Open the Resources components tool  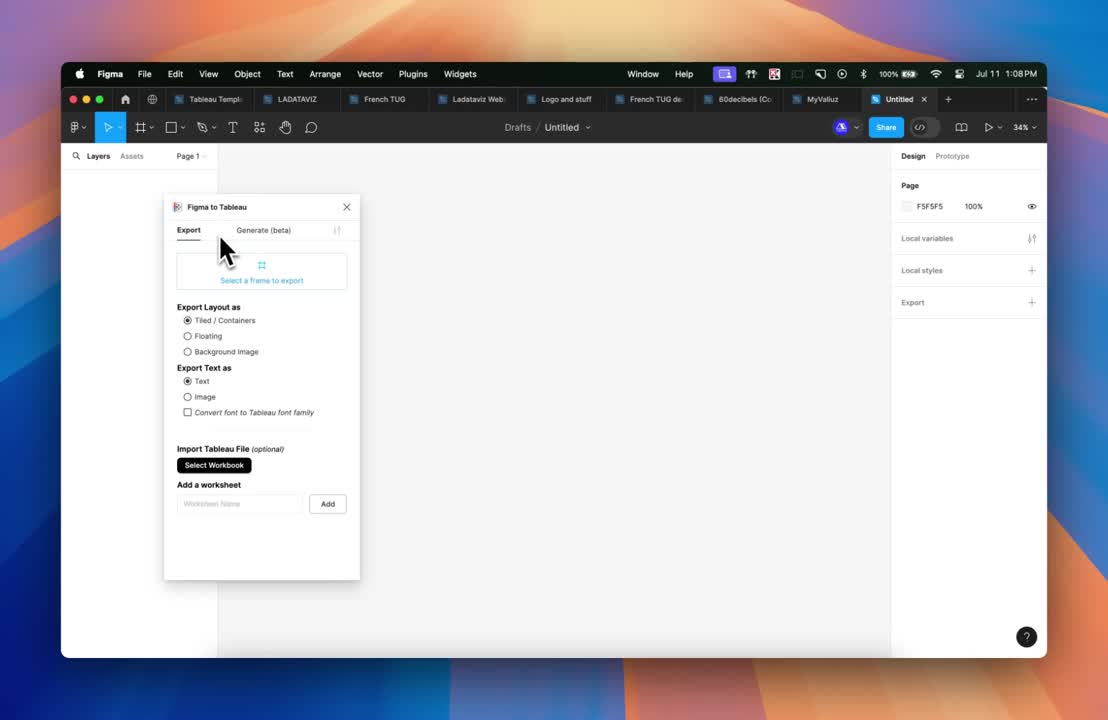[x=259, y=128]
